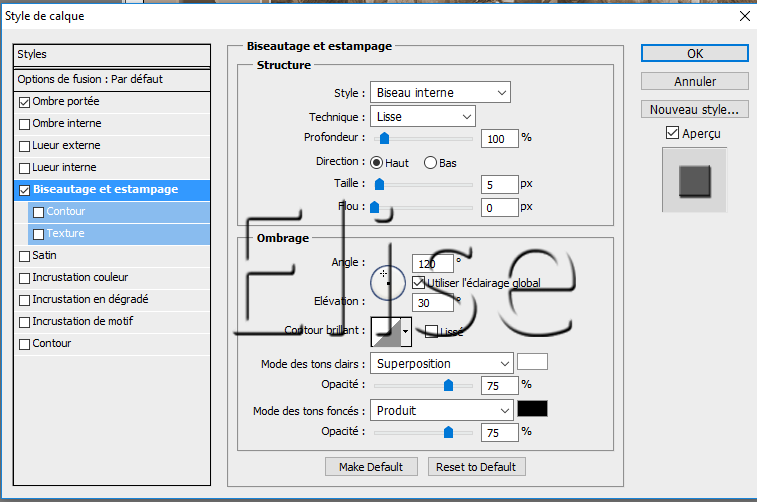Toggle the Aperçu preview checkbox
Viewport: 757px width, 502px height.
(x=672, y=133)
